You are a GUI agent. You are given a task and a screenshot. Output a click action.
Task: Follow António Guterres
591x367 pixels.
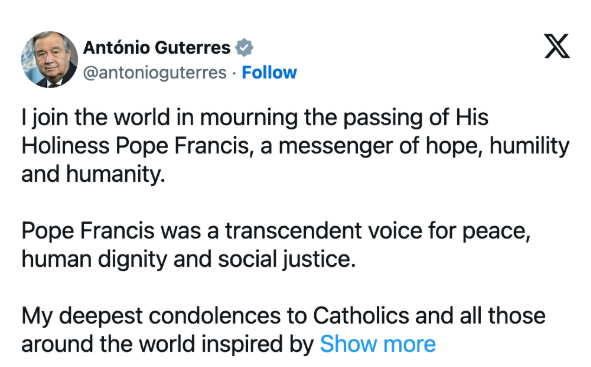pos(269,72)
